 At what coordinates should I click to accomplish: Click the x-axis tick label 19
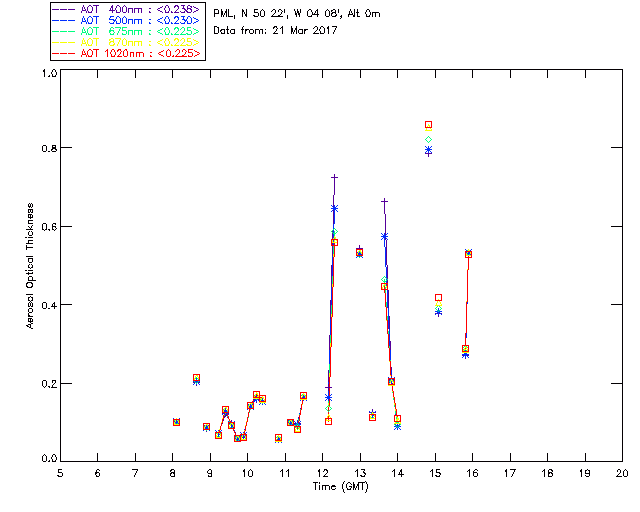585,473
